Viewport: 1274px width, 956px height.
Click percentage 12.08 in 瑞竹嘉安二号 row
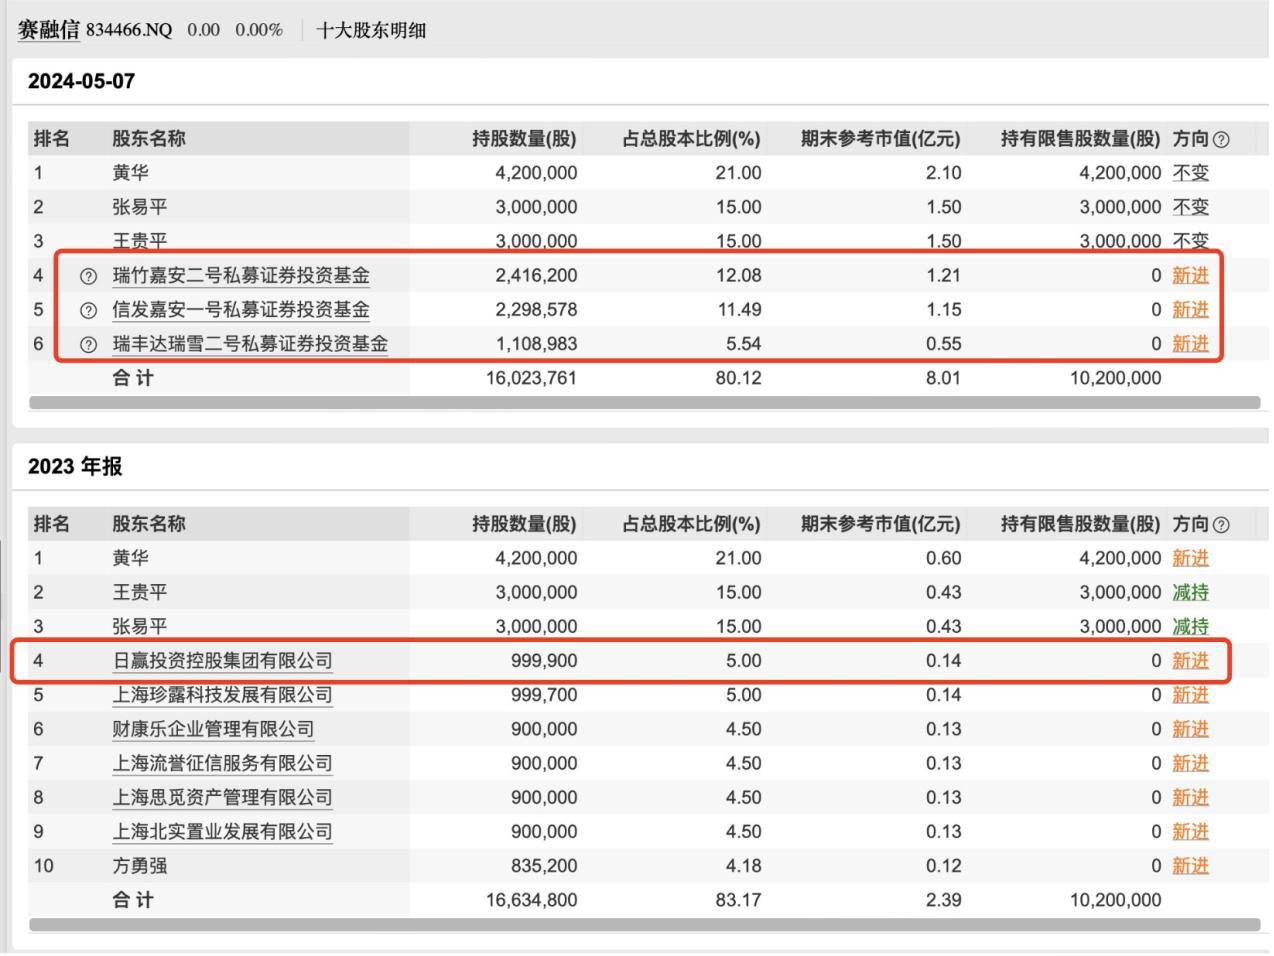coord(738,275)
